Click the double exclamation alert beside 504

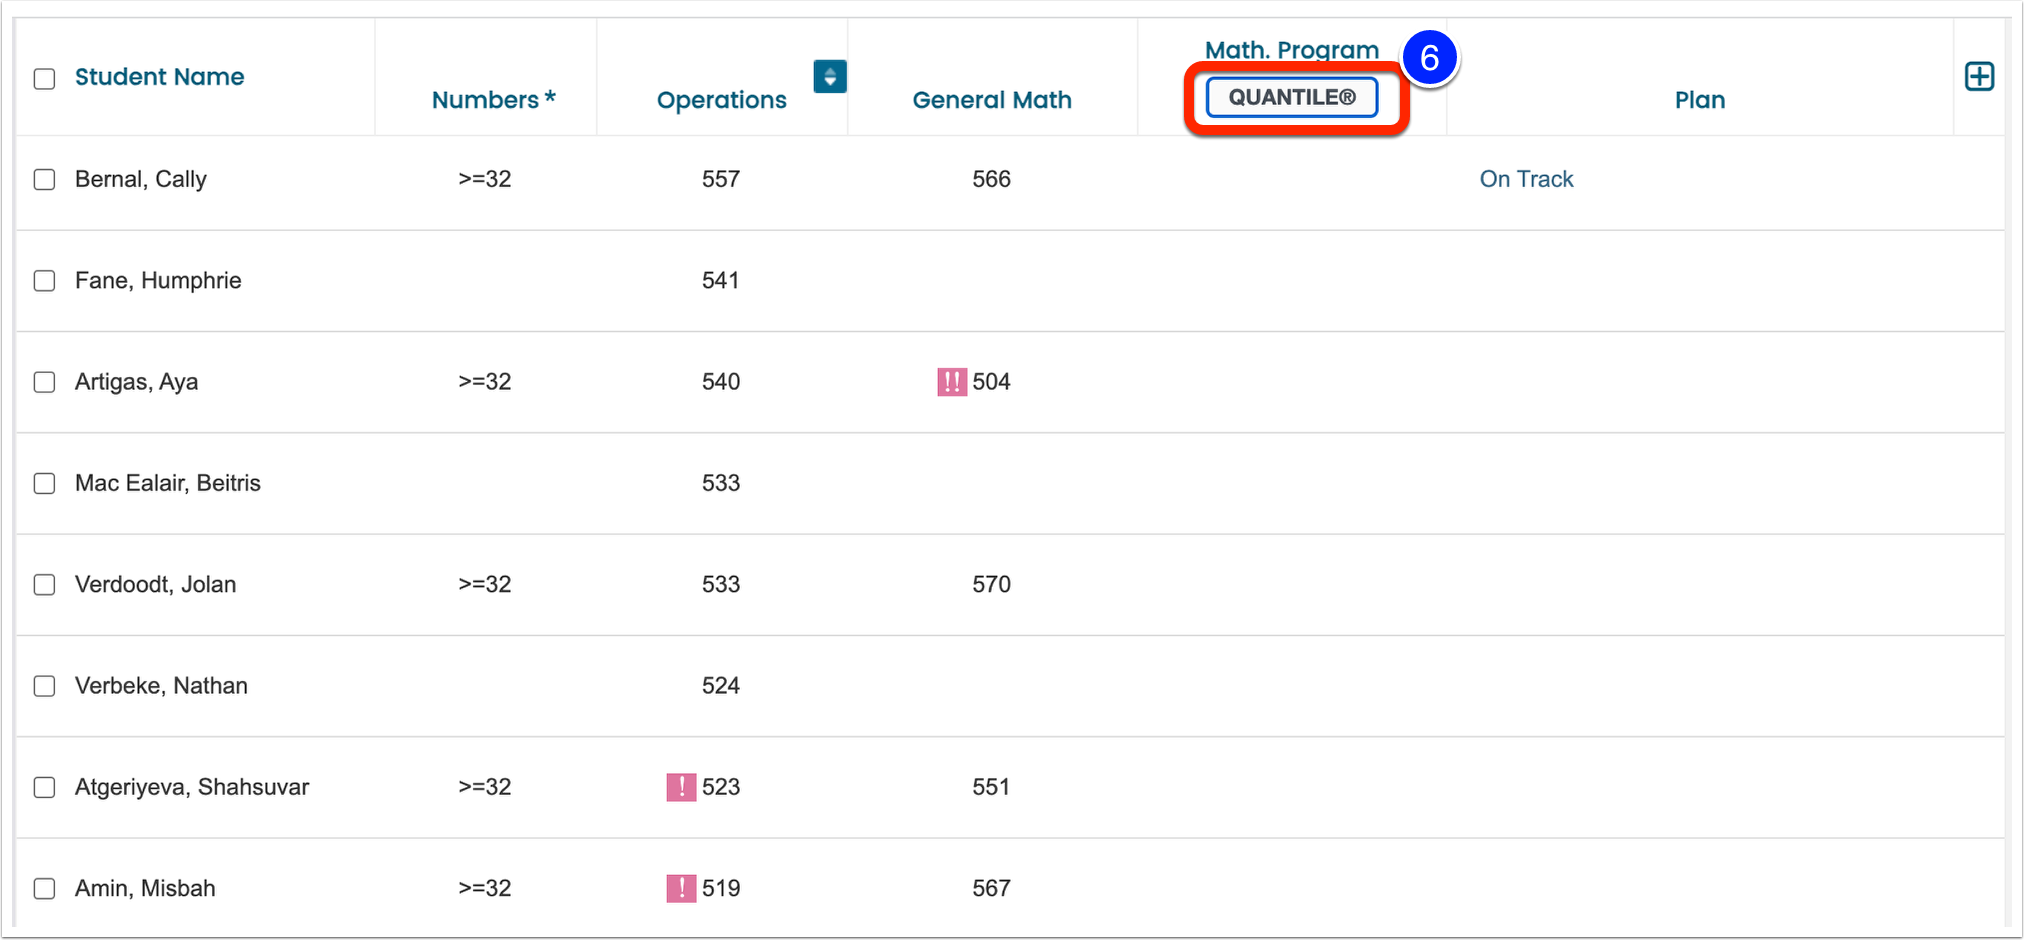point(952,382)
